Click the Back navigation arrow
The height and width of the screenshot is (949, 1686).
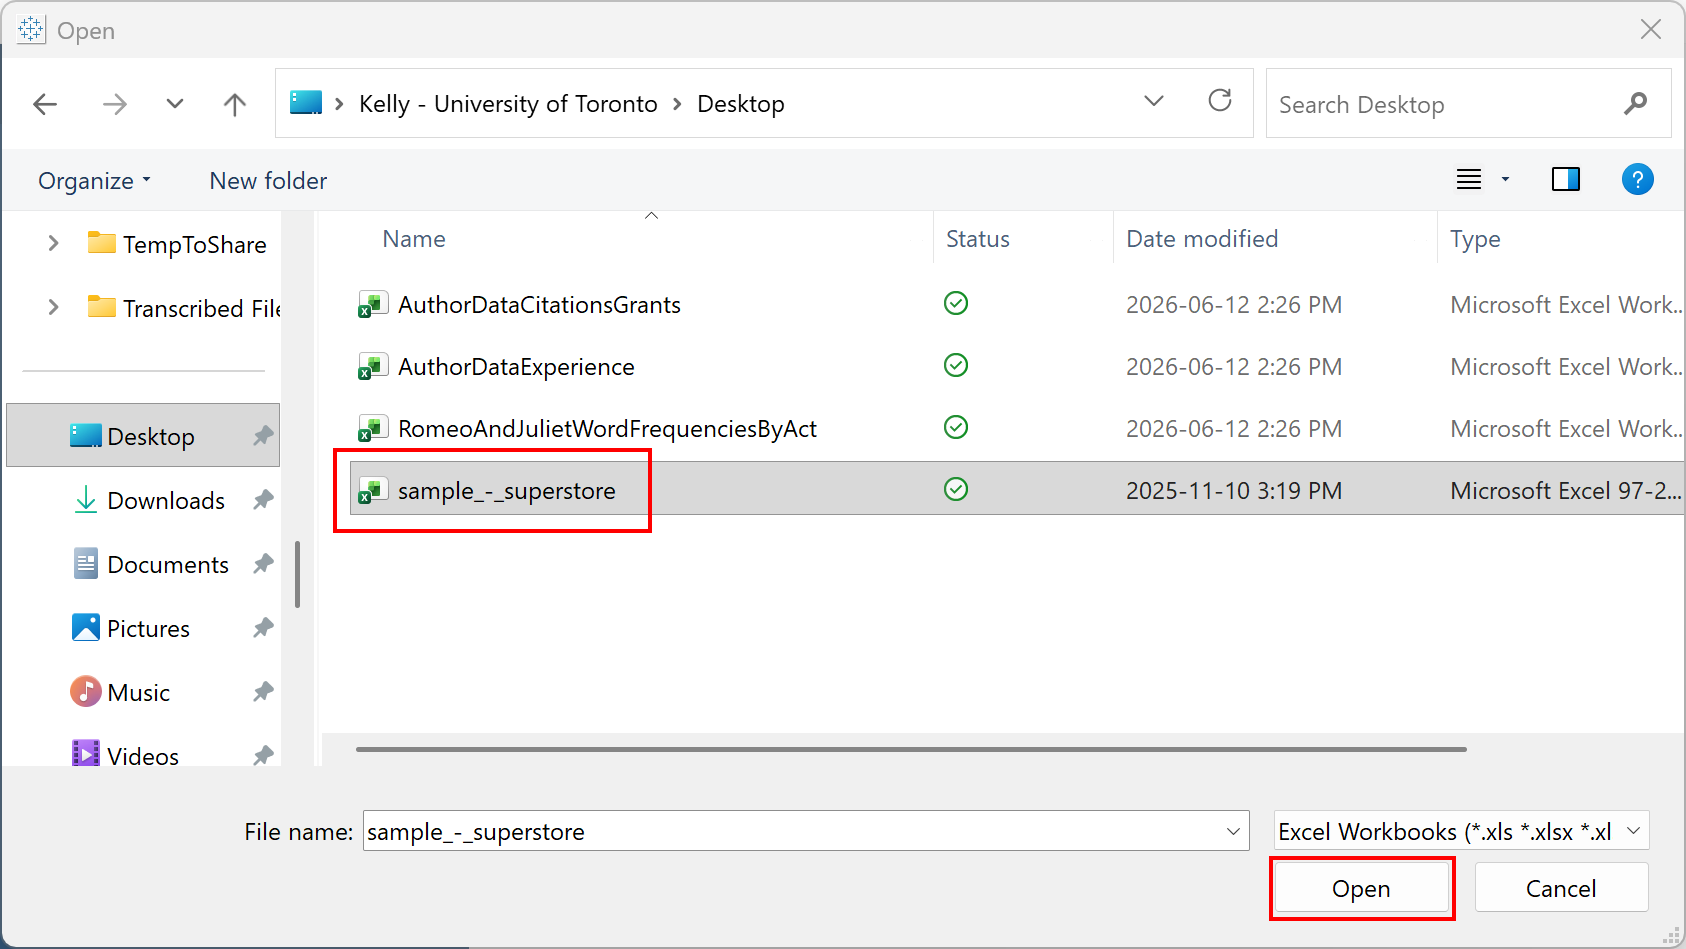[x=45, y=104]
